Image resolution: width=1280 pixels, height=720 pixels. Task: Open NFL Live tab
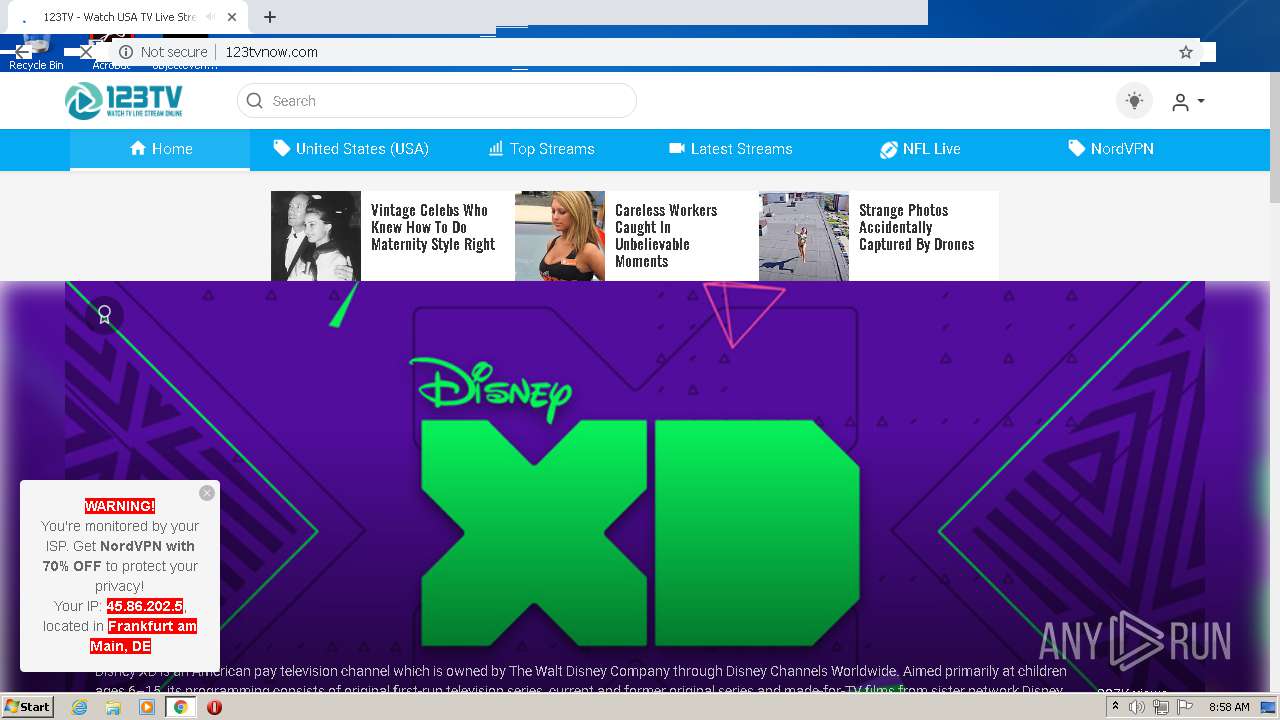(x=920, y=149)
